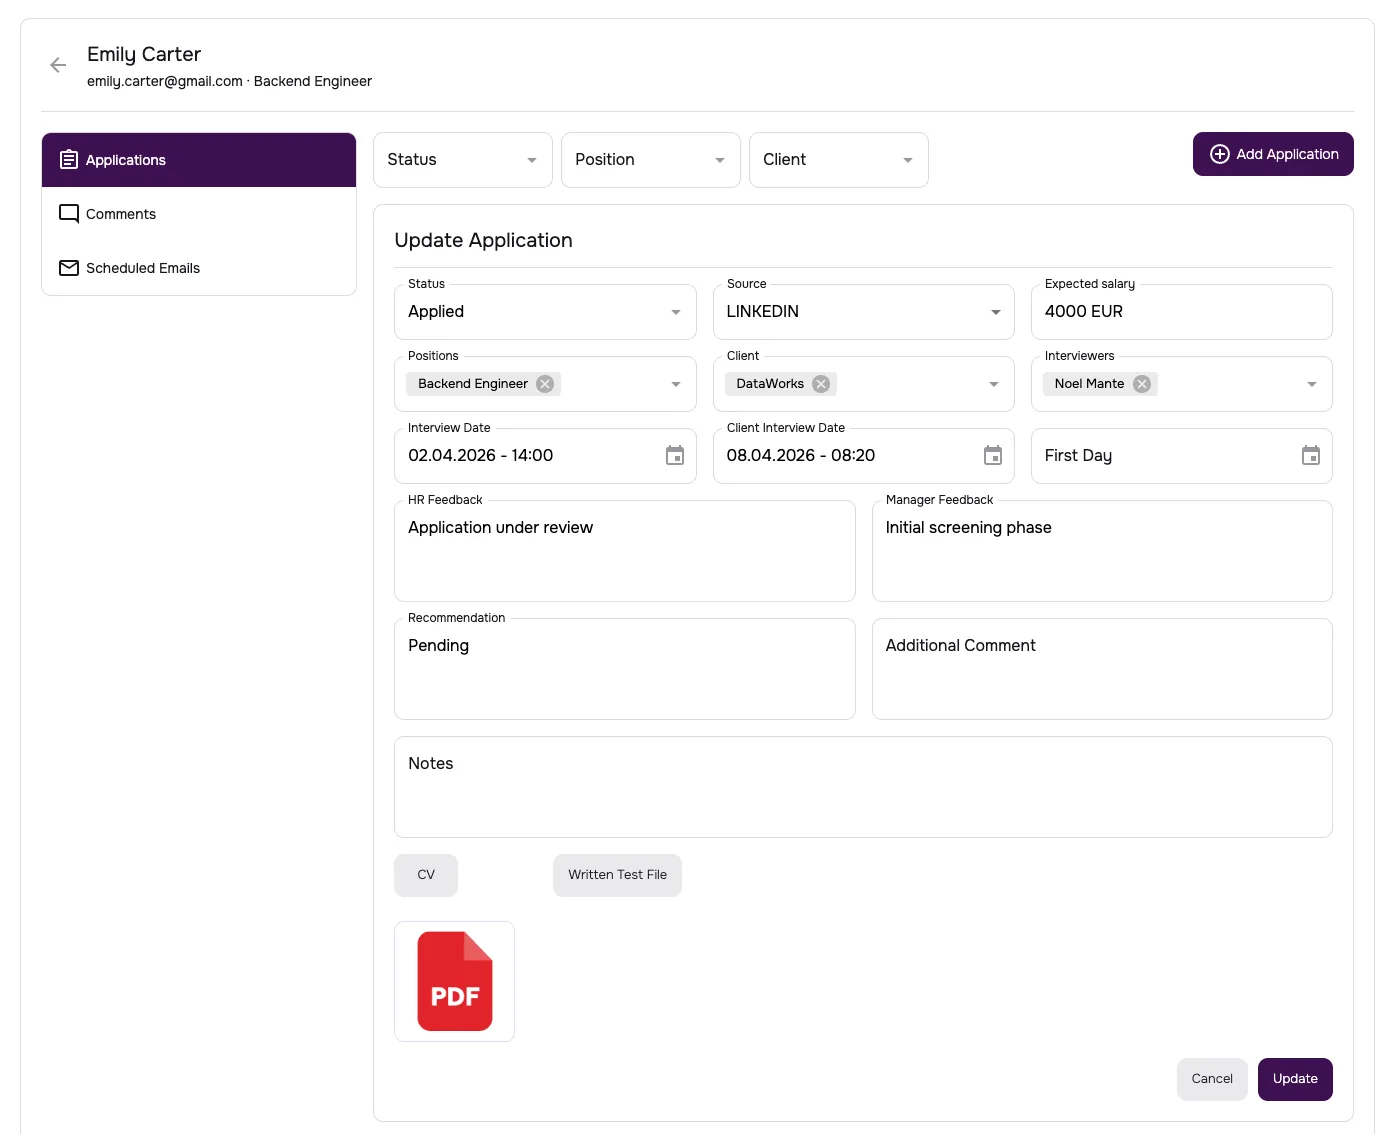Remove Noel Mante from interviewers

click(x=1142, y=384)
